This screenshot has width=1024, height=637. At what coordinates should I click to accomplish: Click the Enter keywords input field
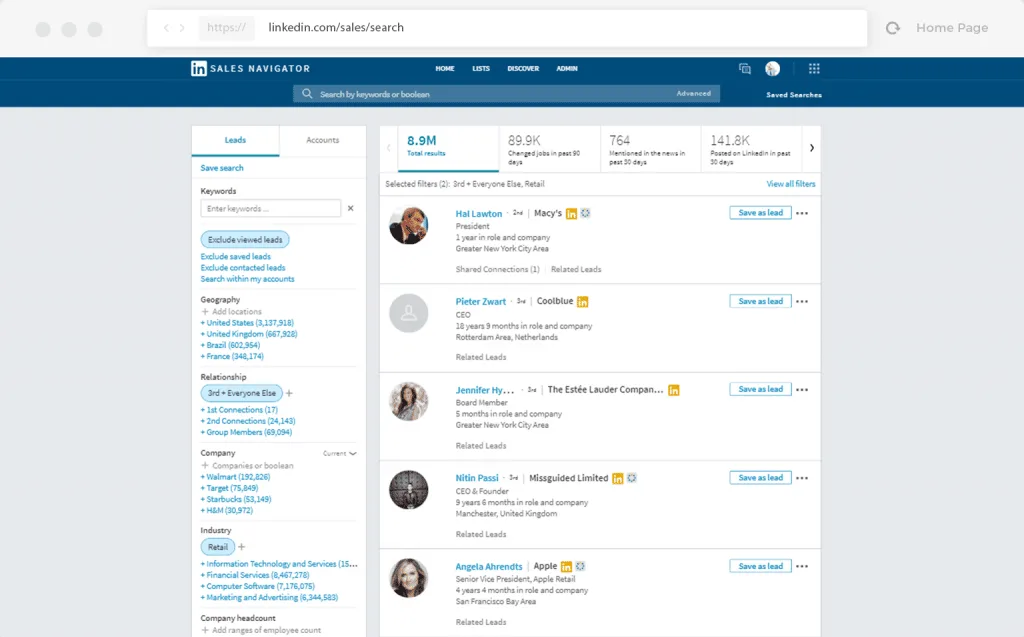coord(270,208)
